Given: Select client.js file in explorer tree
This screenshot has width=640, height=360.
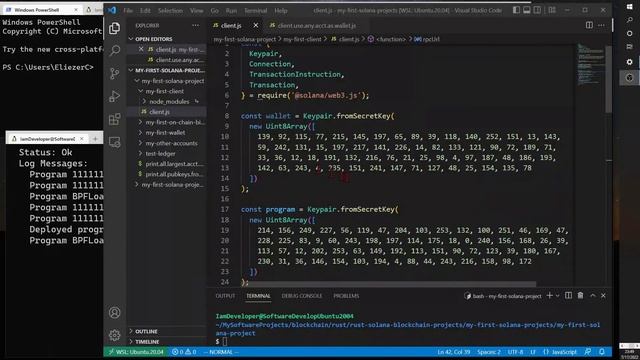Looking at the screenshot, I should coord(167,112).
